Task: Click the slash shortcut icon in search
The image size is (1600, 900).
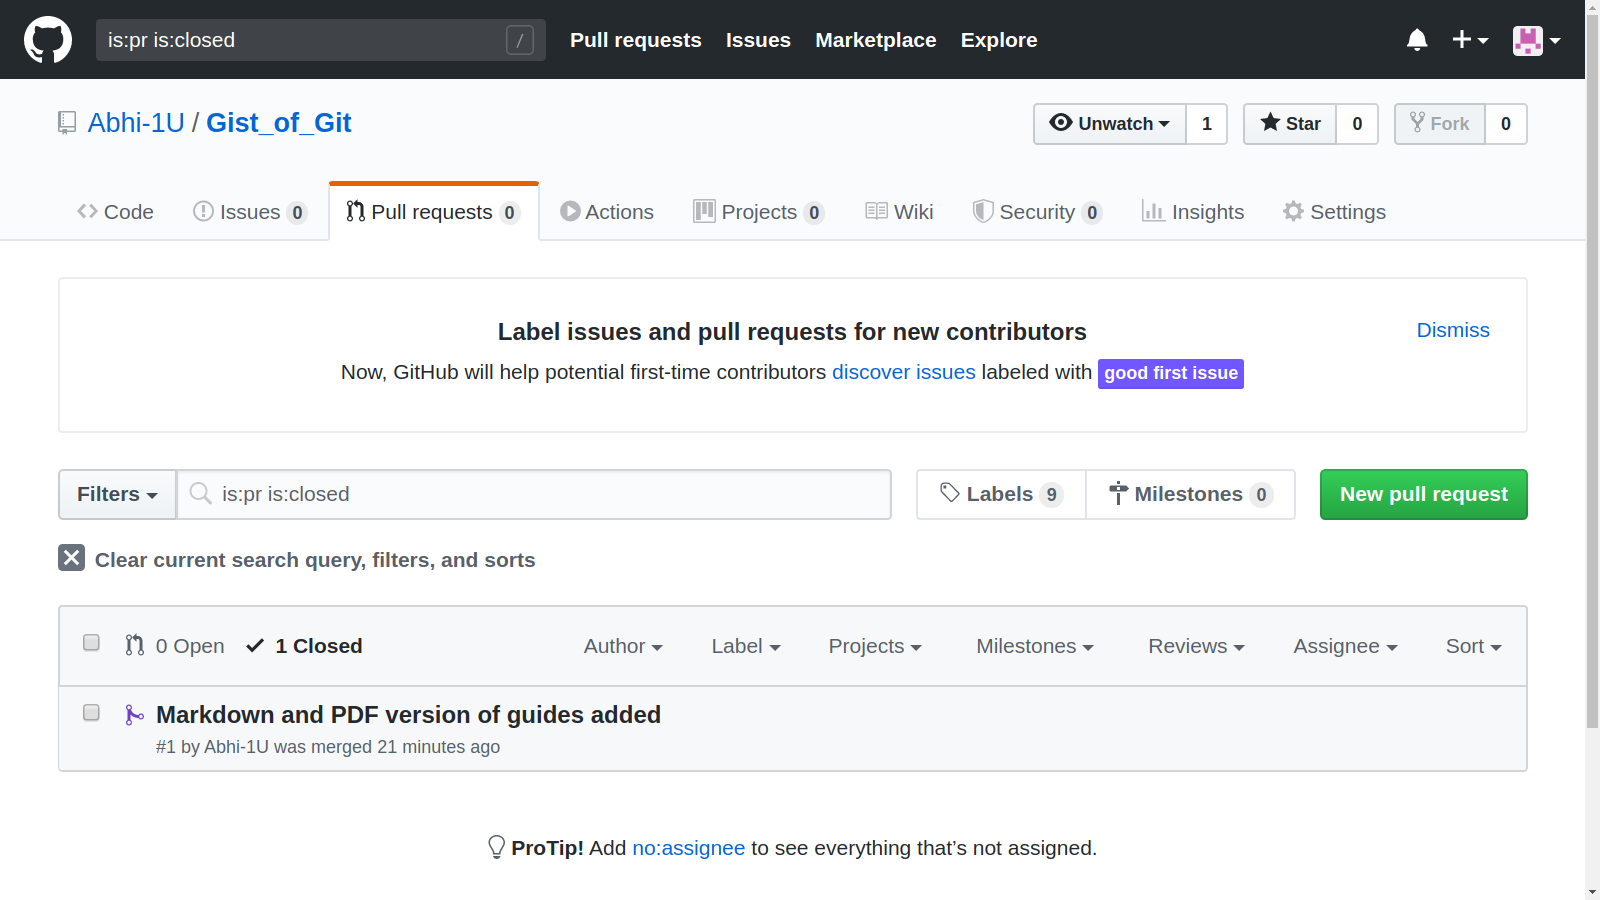Action: tap(520, 40)
